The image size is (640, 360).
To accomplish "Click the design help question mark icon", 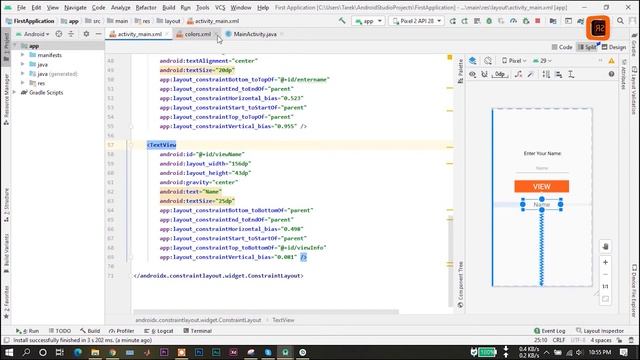I will coord(611,74).
